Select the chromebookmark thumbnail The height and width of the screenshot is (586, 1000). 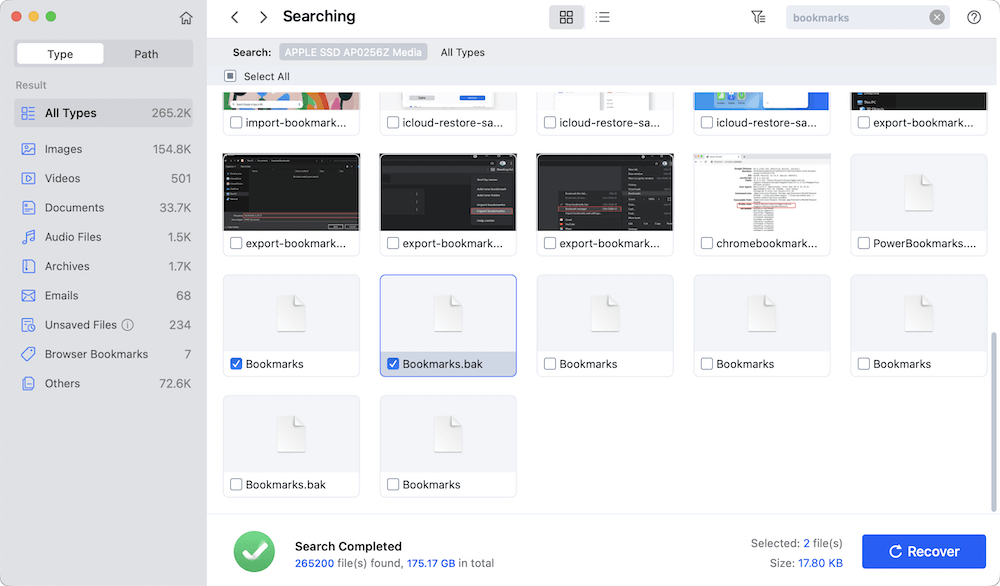point(761,193)
